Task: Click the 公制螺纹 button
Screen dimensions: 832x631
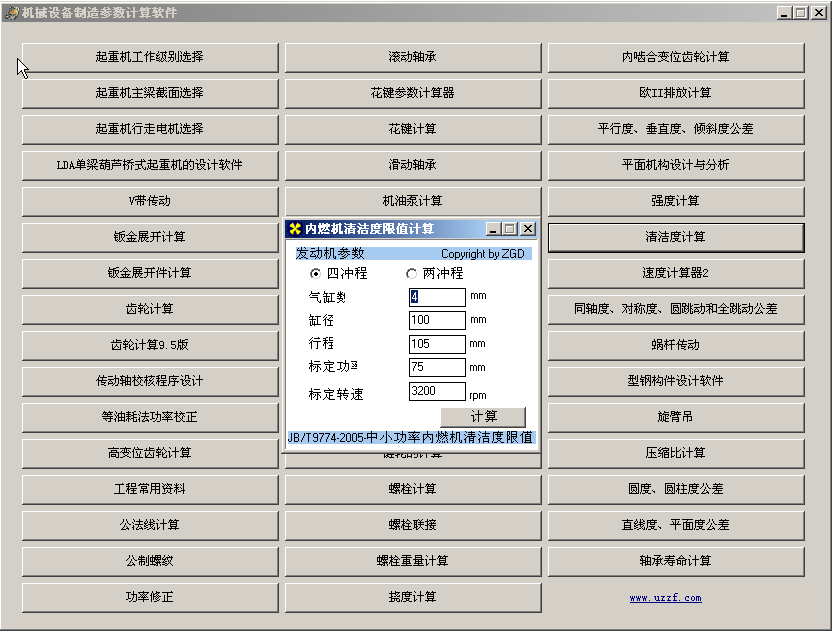Action: [150, 561]
